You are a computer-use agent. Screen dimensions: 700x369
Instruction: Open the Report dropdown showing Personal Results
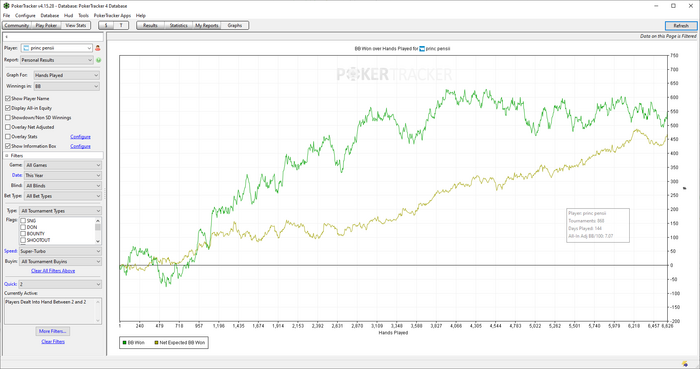(57, 60)
